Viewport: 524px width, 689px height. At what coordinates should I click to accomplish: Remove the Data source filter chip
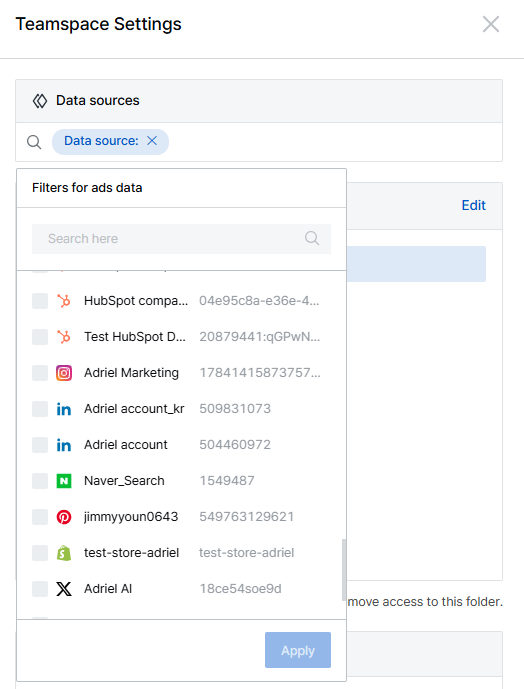(x=152, y=141)
